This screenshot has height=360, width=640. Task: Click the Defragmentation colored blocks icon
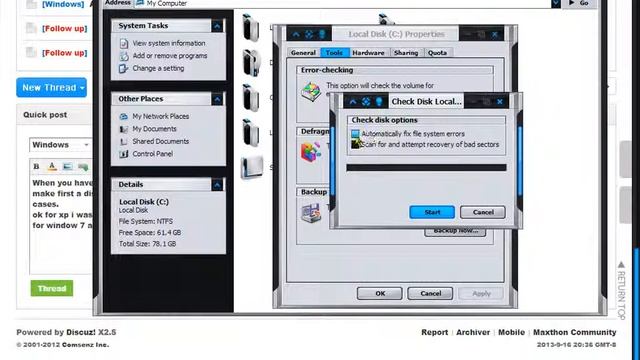coord(311,152)
